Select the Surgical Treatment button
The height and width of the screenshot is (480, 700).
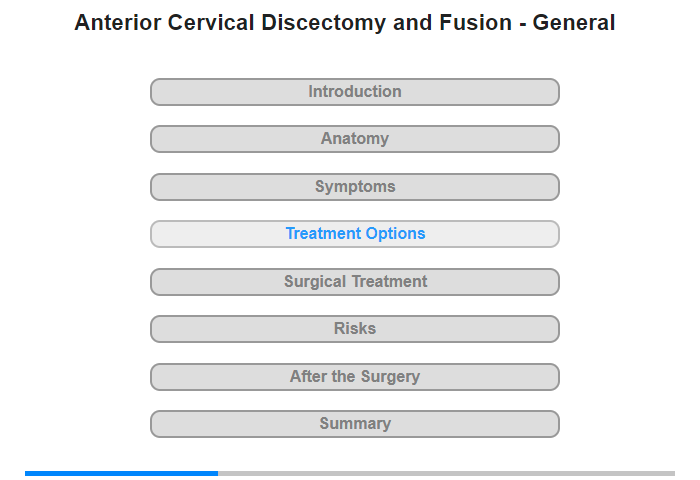(x=354, y=282)
